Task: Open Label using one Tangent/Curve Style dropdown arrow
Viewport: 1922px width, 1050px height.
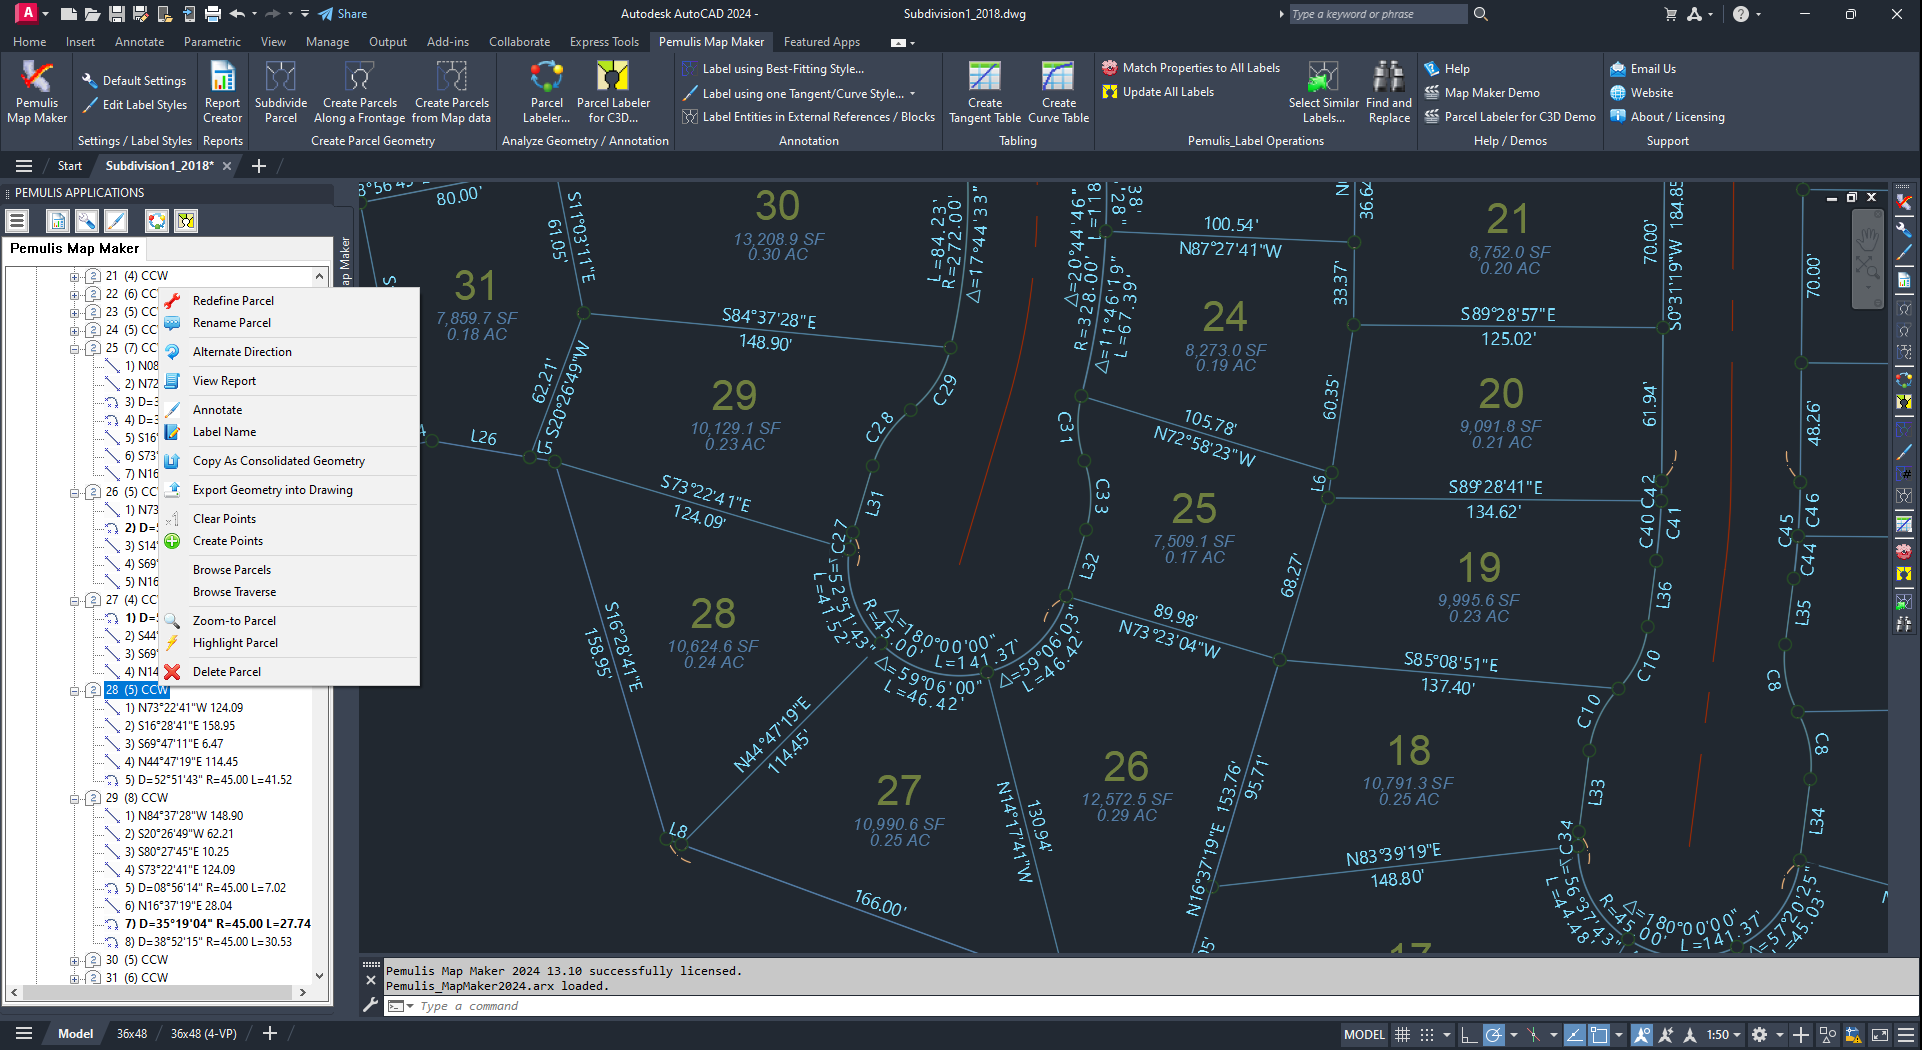Action: [x=912, y=93]
